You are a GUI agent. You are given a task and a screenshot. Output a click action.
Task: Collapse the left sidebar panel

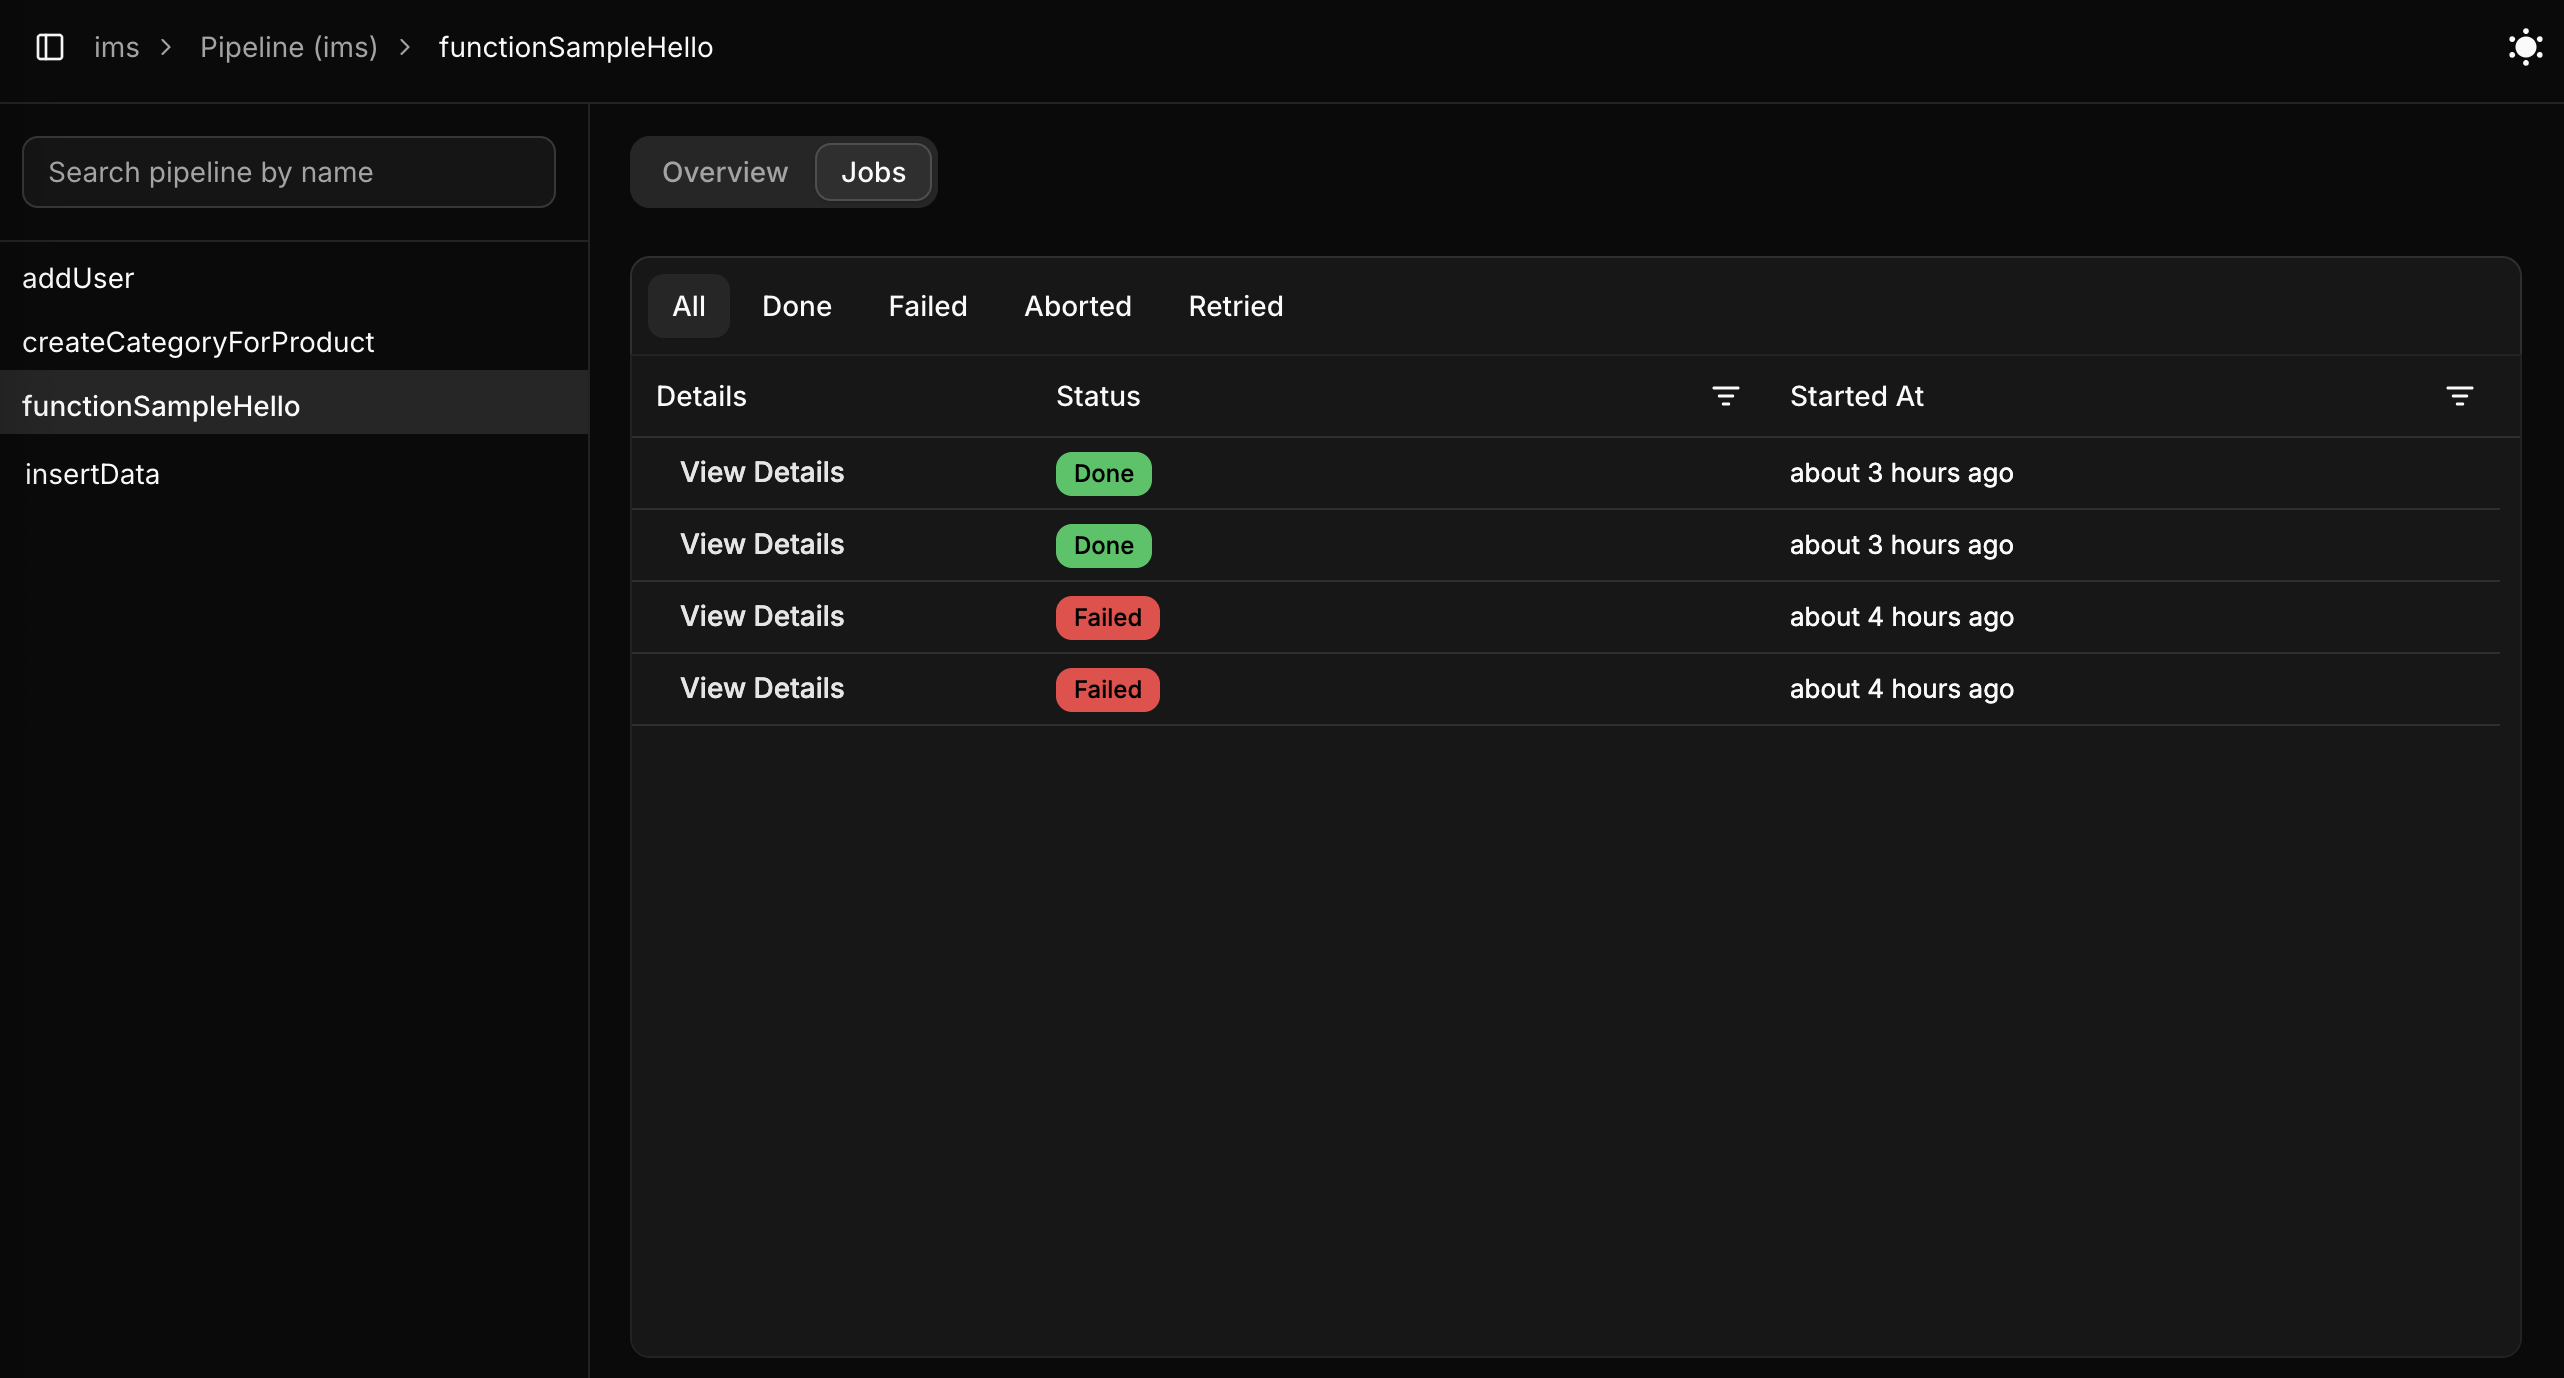(50, 47)
